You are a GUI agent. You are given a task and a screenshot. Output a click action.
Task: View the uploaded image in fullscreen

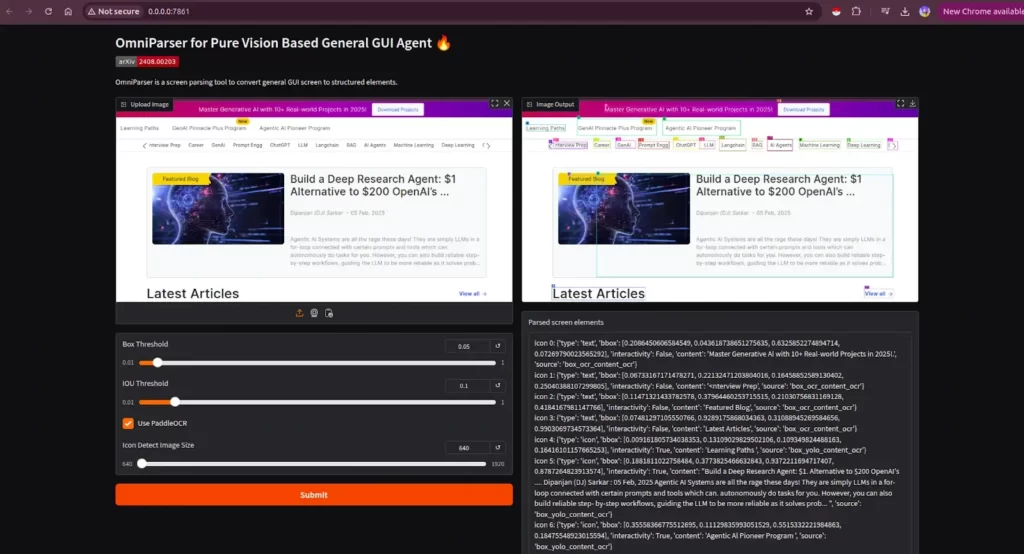[x=494, y=104]
